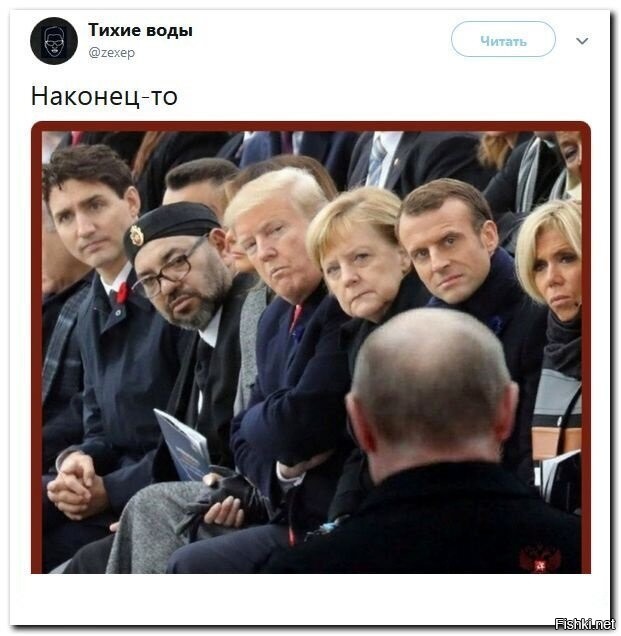The image size is (621, 636).
Task: Click the red eagle emblem watermark in photo
Action: click(x=540, y=558)
